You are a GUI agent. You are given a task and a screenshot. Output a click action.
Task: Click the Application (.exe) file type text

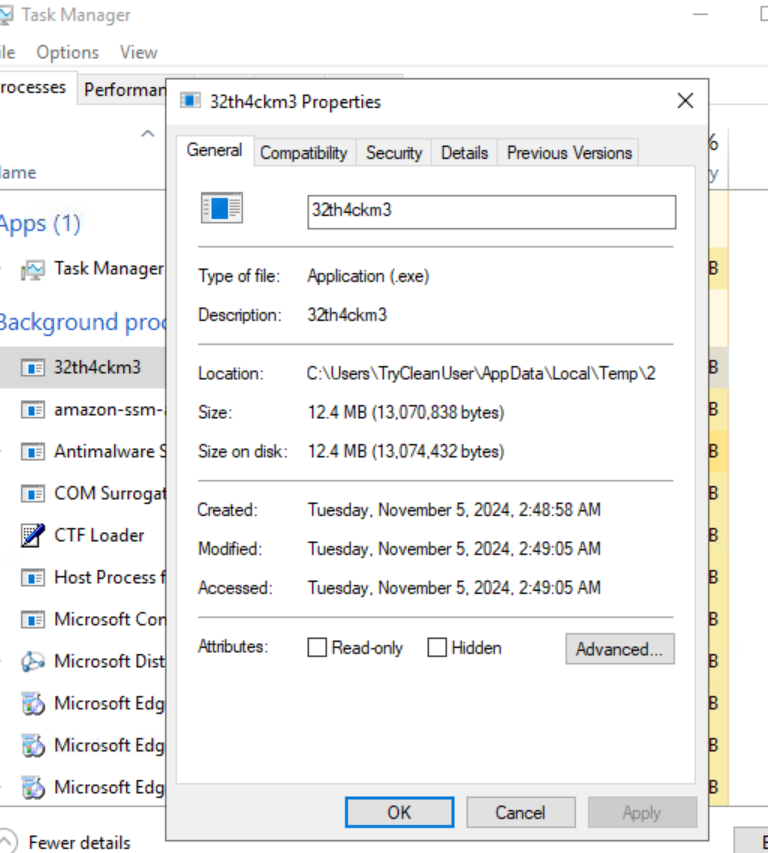[368, 276]
